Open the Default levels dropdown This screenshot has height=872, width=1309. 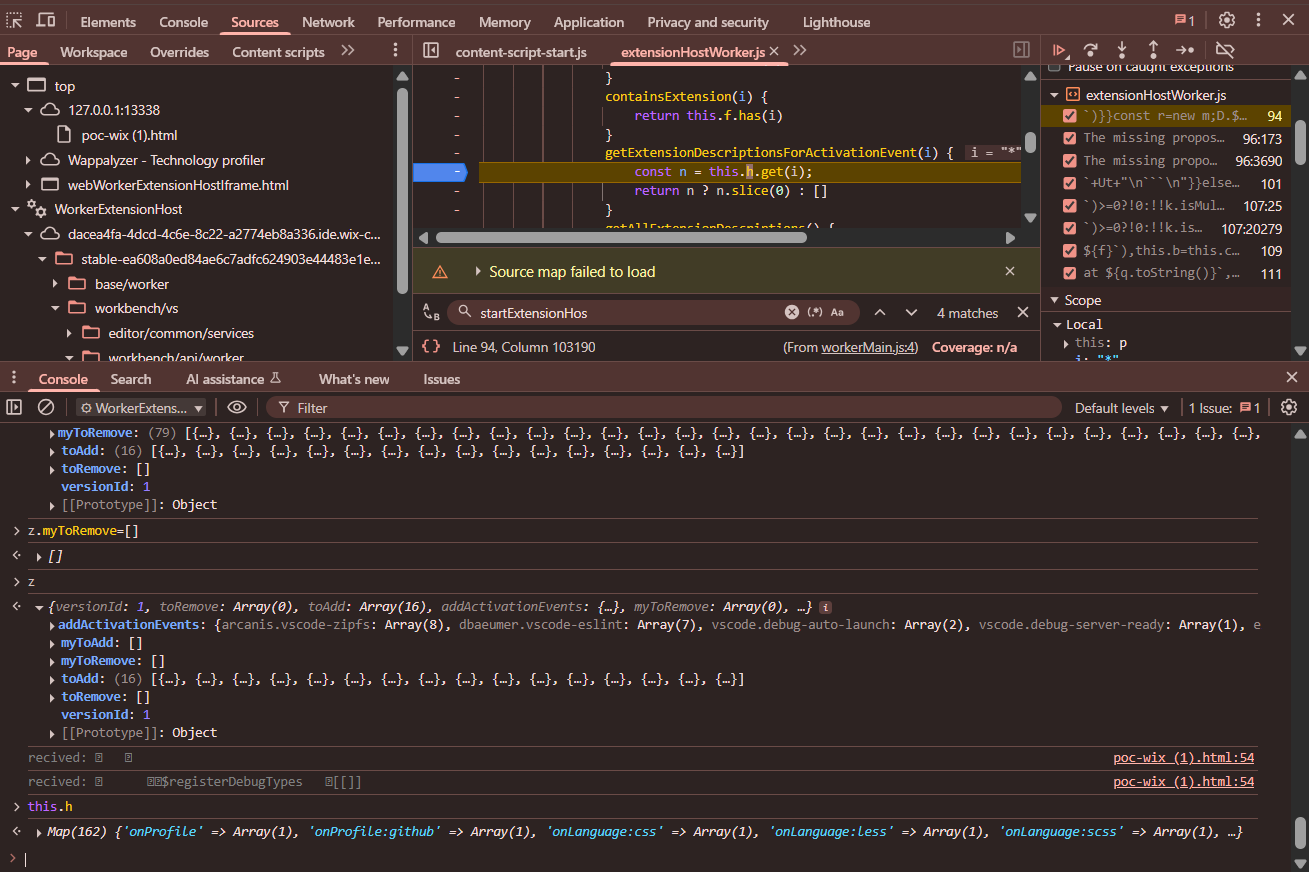(x=1121, y=408)
